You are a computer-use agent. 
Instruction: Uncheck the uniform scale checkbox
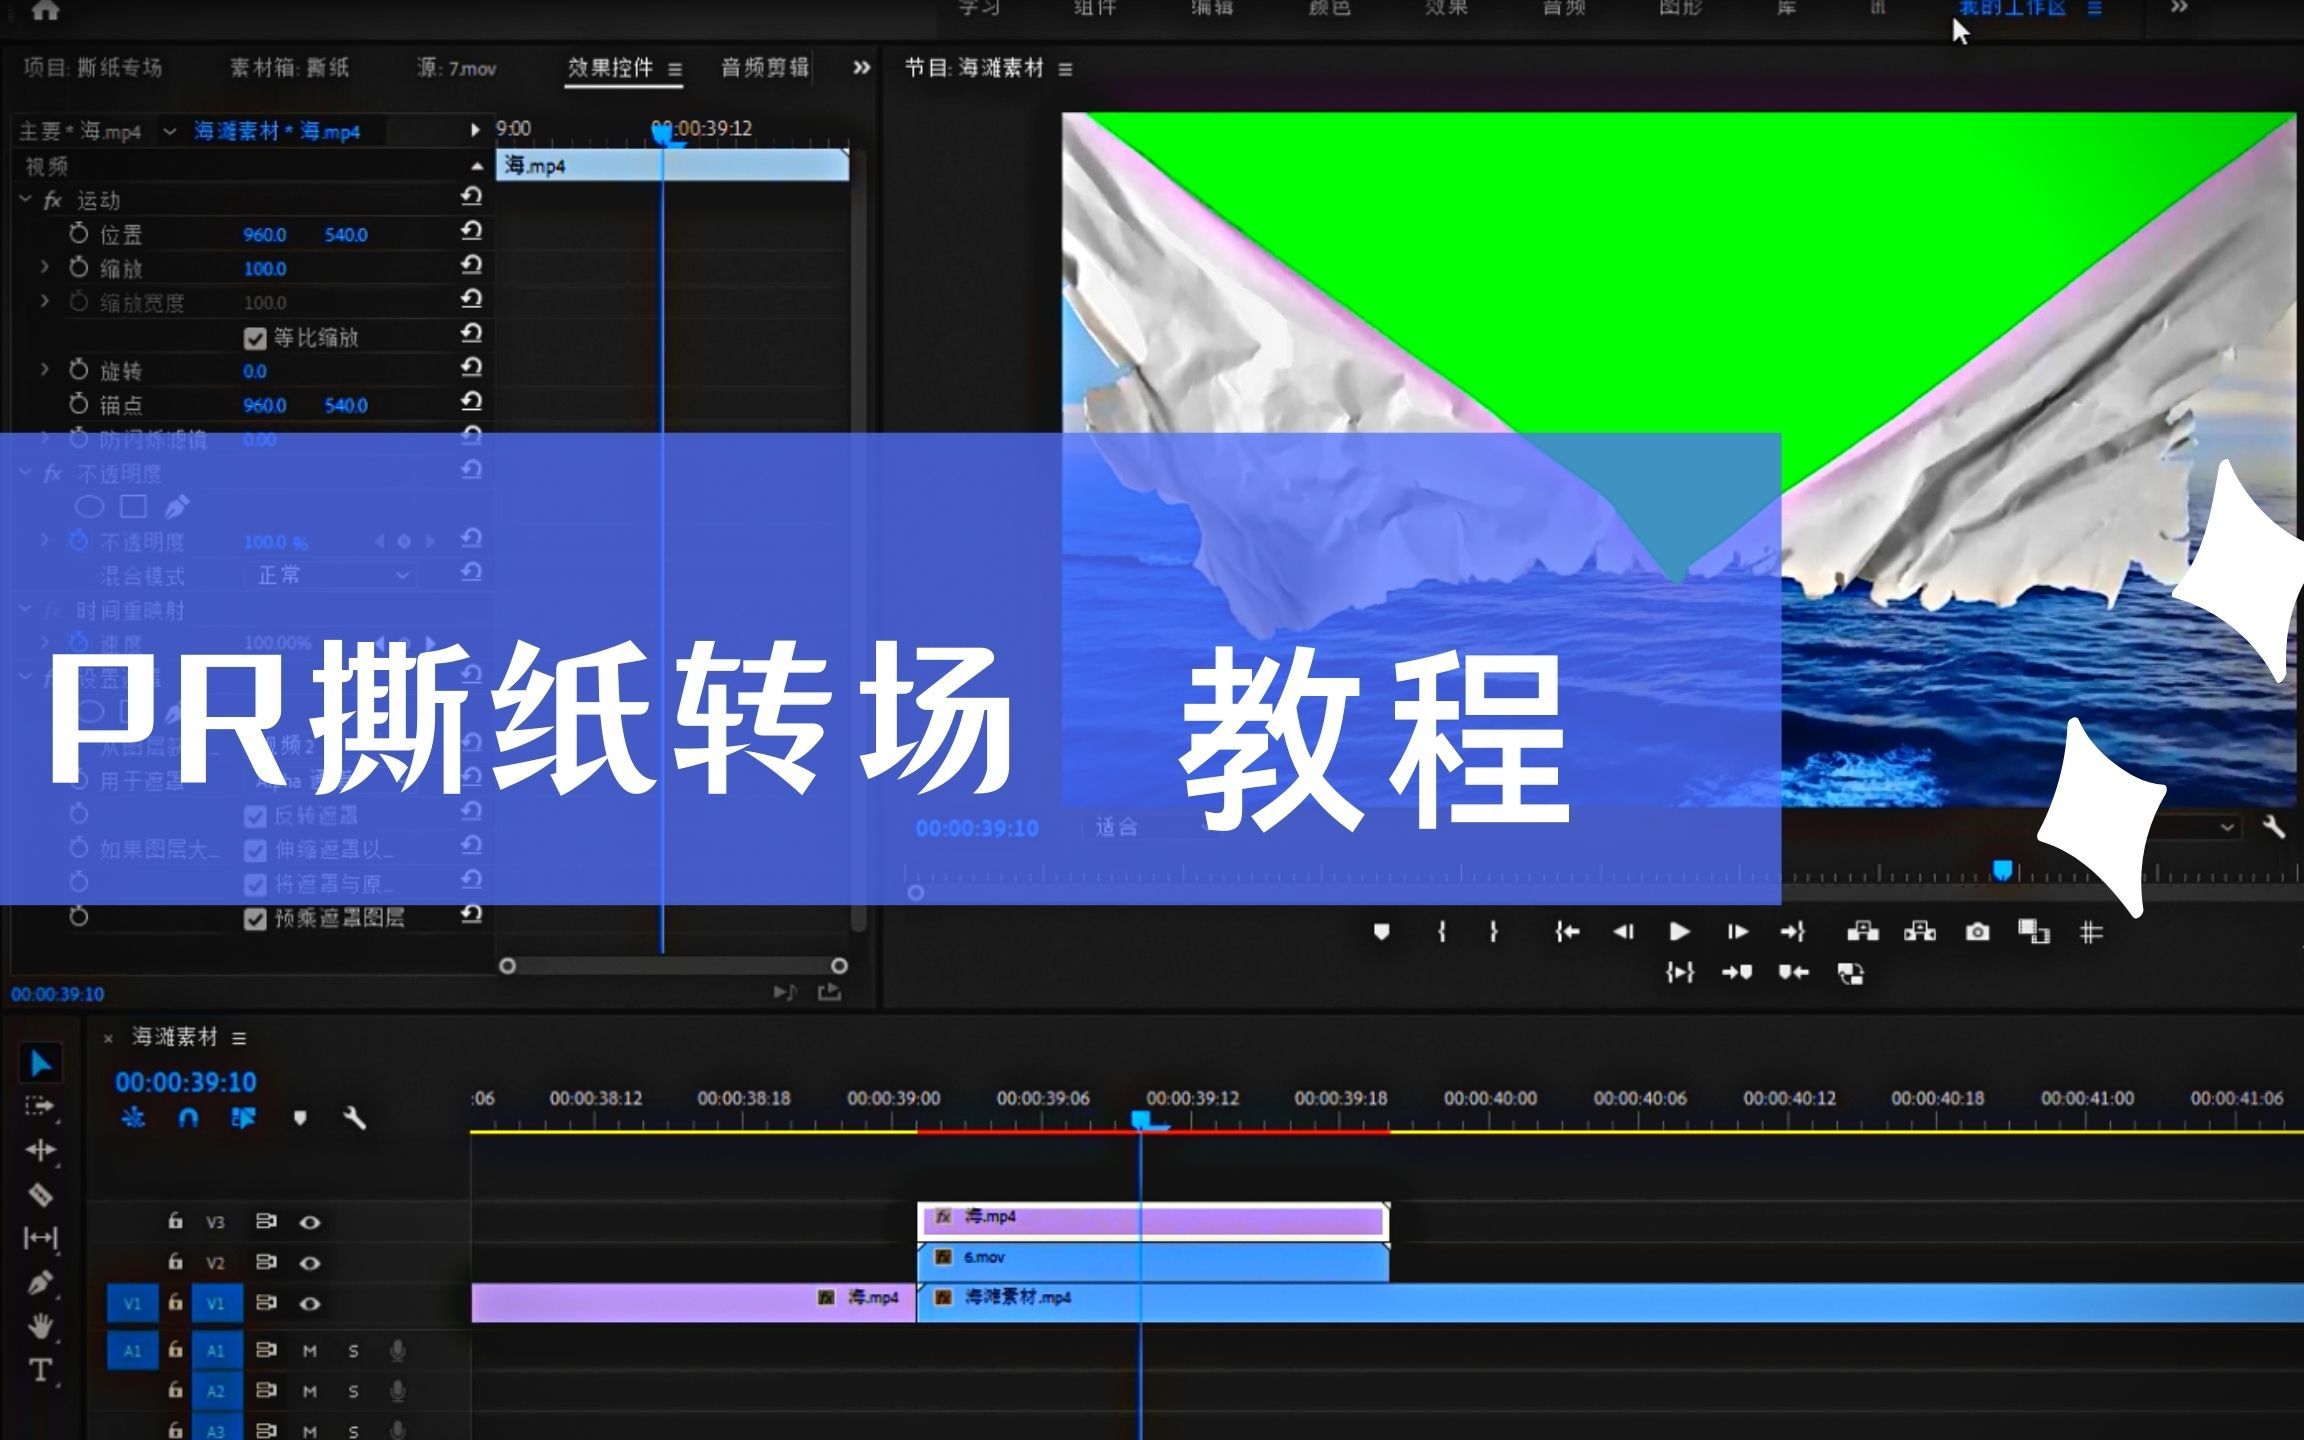tap(255, 338)
